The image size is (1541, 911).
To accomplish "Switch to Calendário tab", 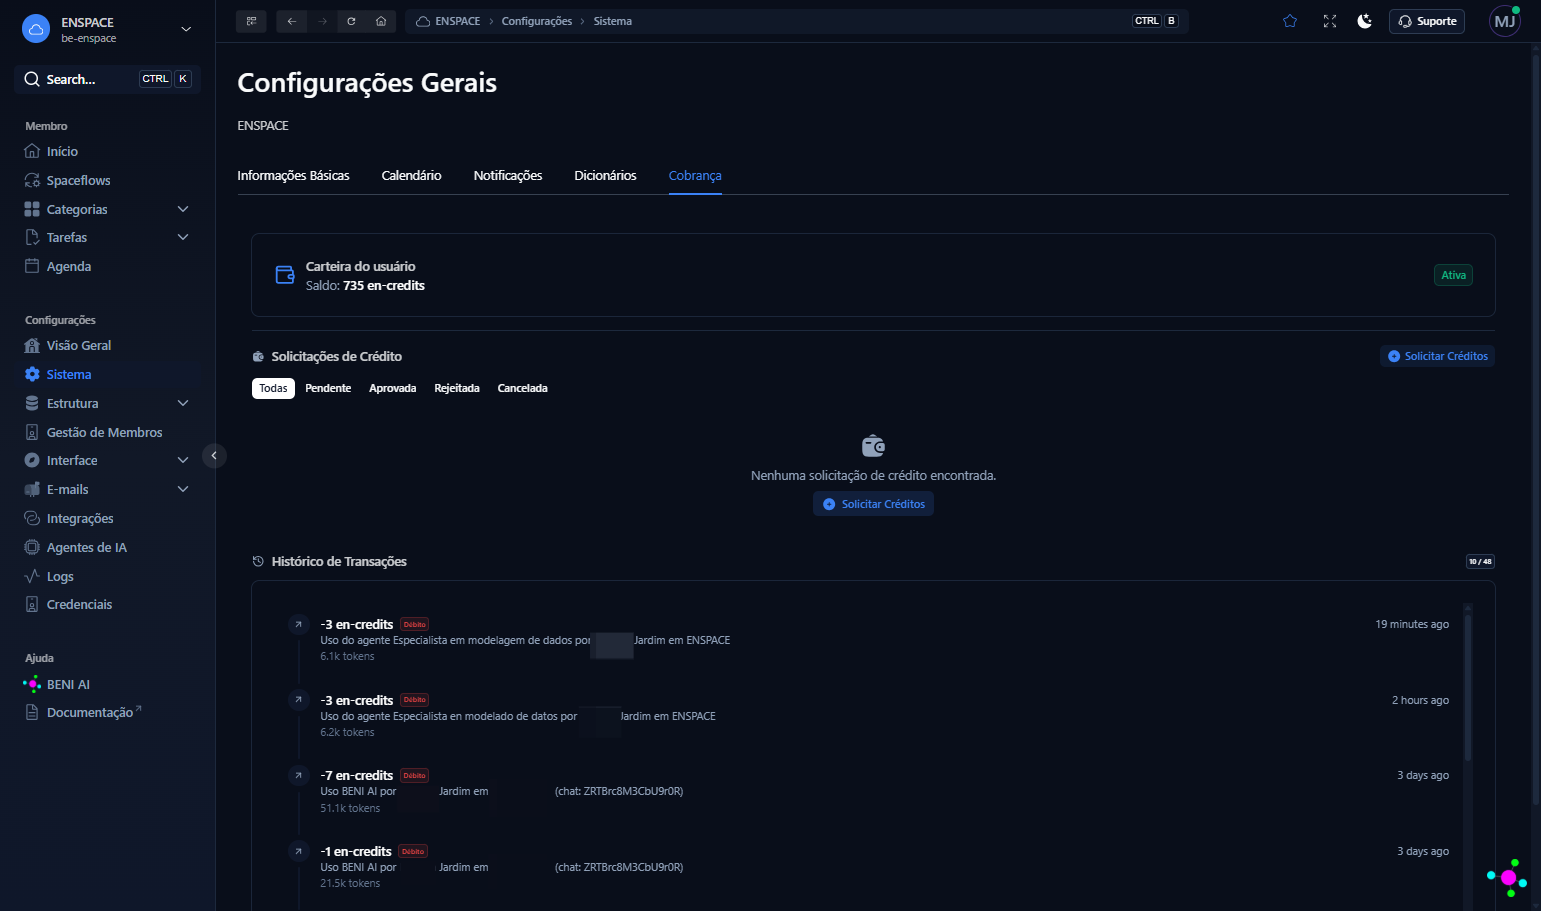I will [x=411, y=175].
